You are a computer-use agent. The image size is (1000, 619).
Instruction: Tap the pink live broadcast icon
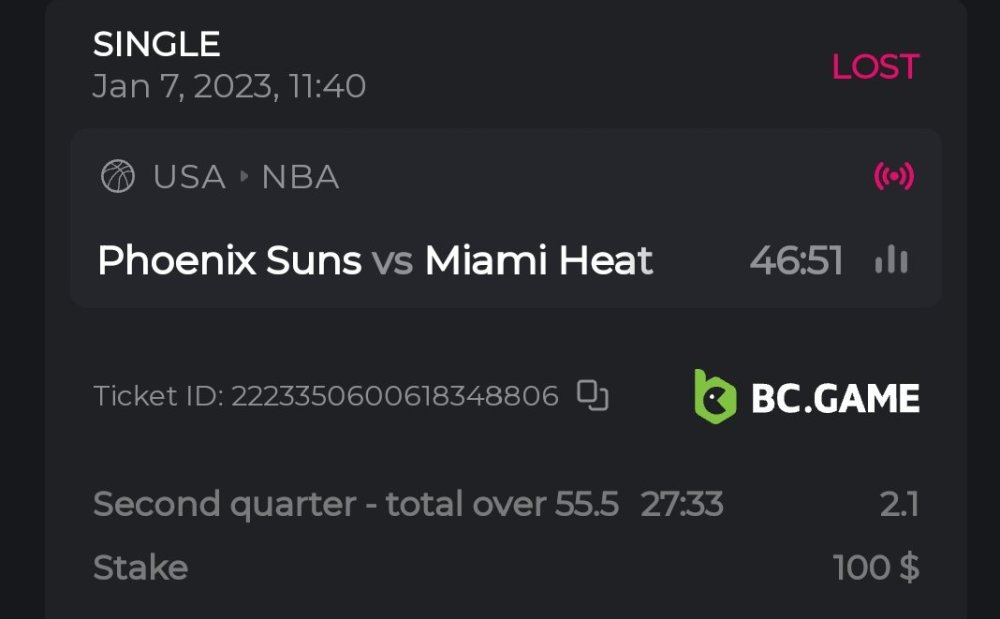[893, 177]
